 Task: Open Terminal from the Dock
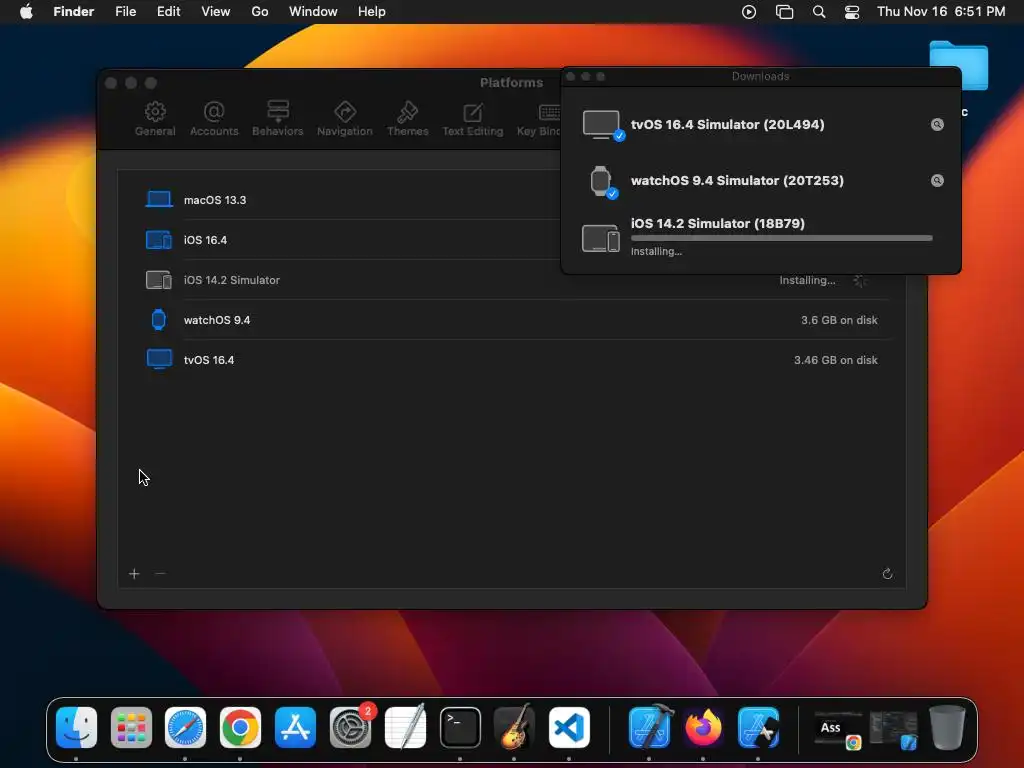460,727
